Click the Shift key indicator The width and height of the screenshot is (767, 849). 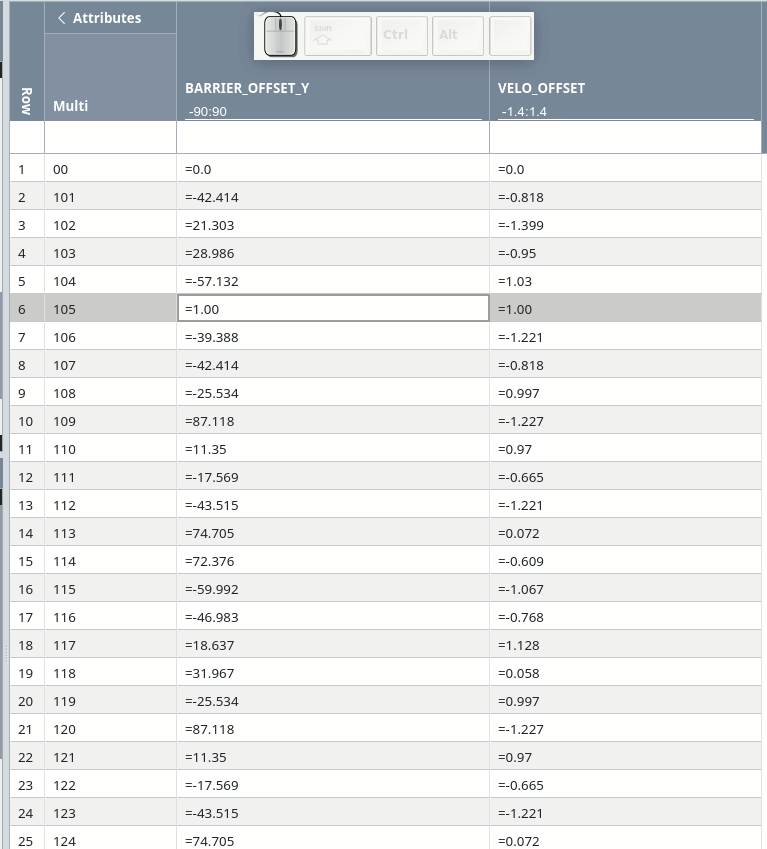[x=338, y=36]
